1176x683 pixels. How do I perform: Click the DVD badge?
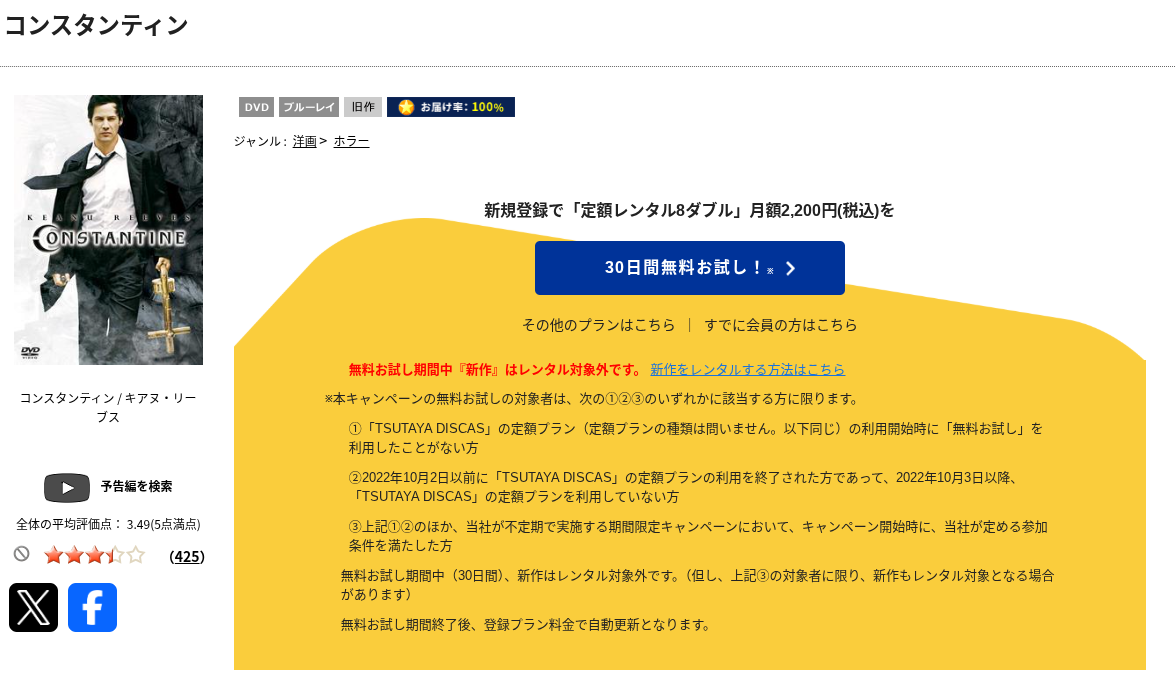(256, 107)
